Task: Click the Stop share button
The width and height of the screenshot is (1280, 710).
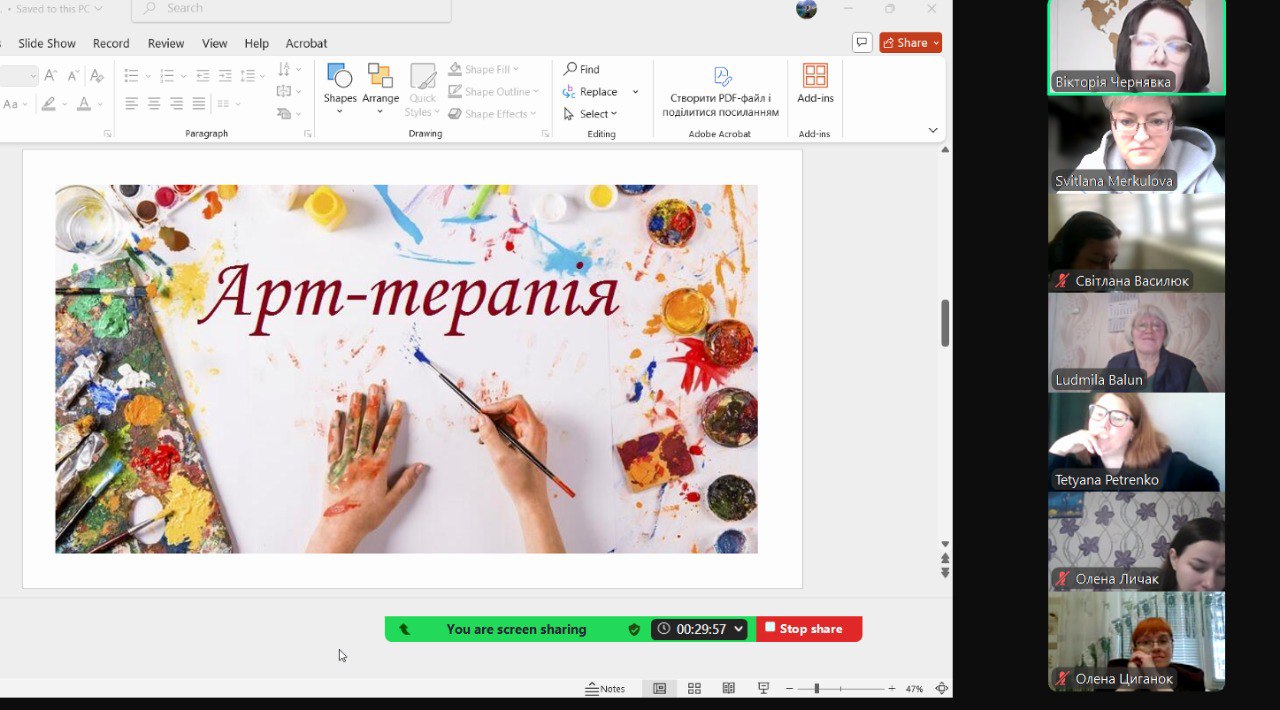Action: coord(809,629)
